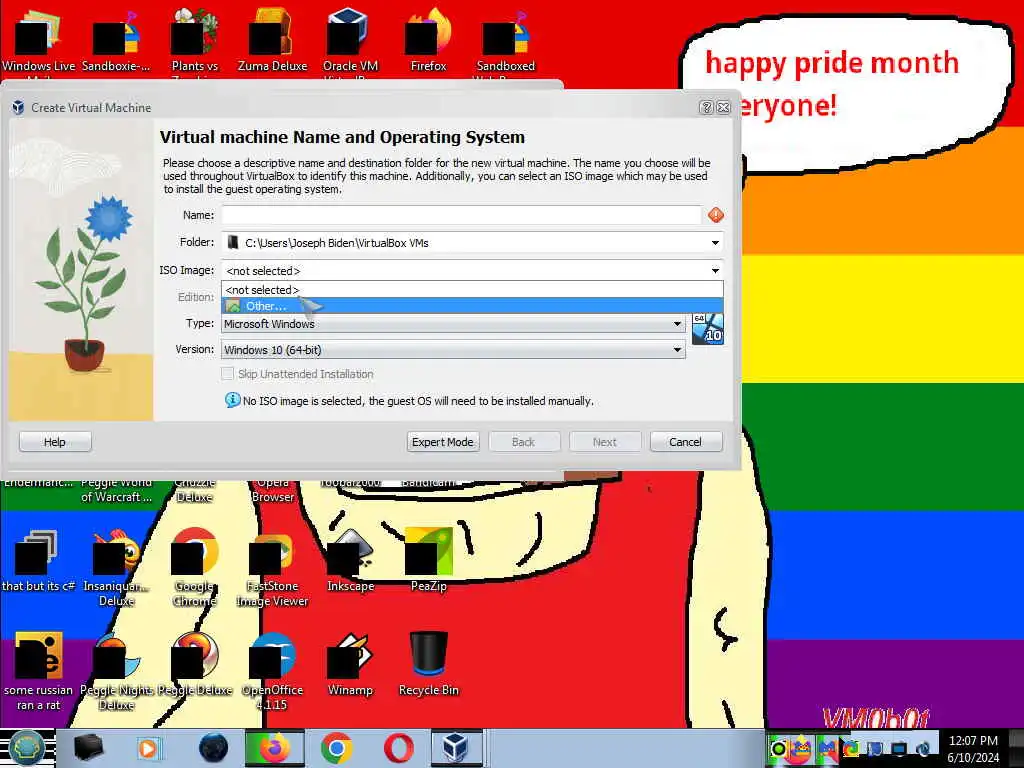1024x768 pixels.
Task: Open FastStone Image Viewer desktop icon
Action: coord(272,568)
